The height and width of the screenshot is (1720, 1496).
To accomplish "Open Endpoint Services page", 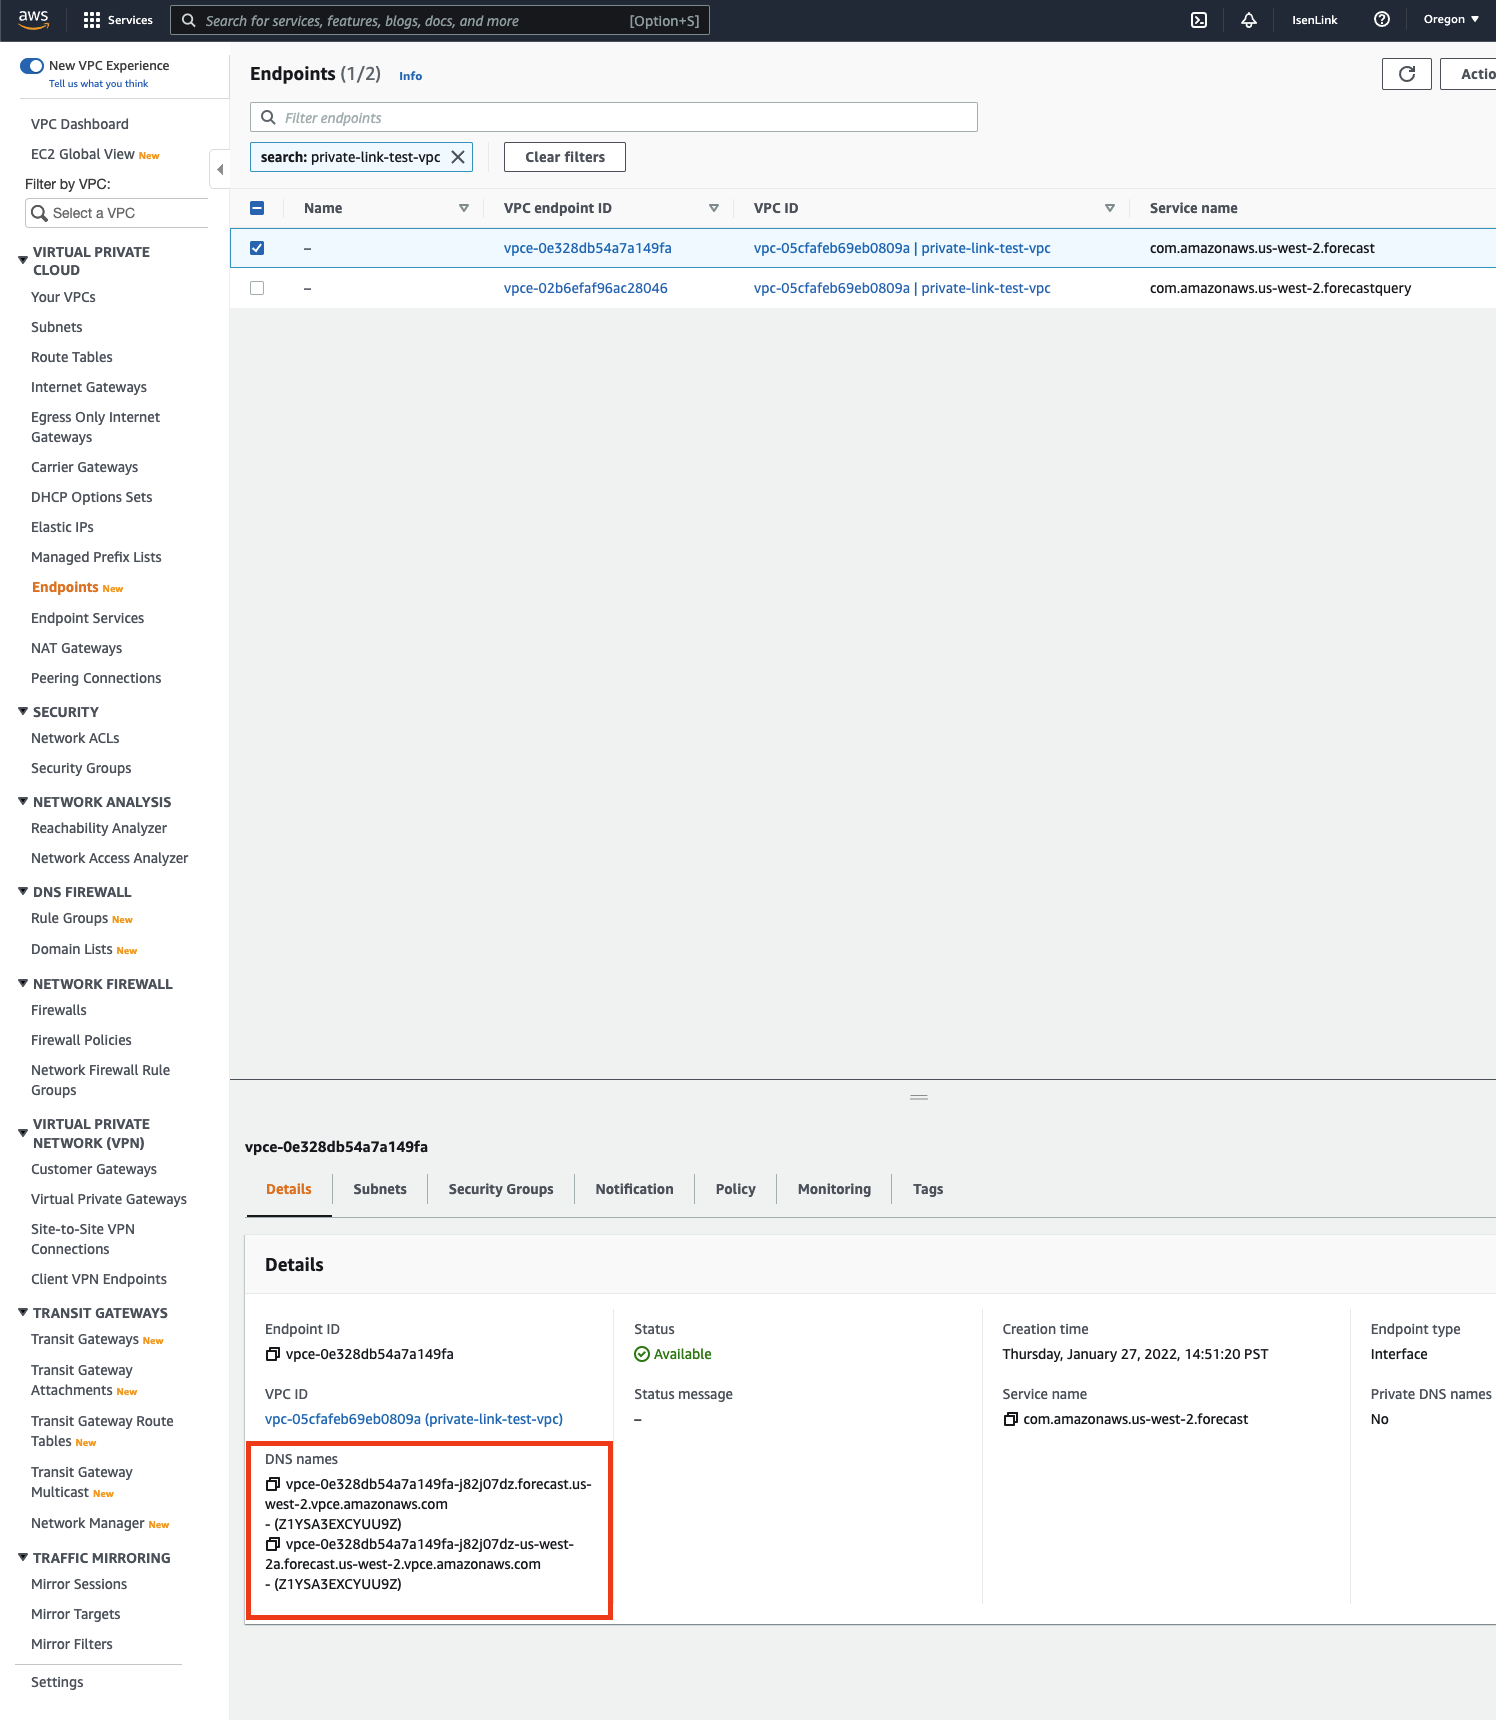I will click(87, 618).
